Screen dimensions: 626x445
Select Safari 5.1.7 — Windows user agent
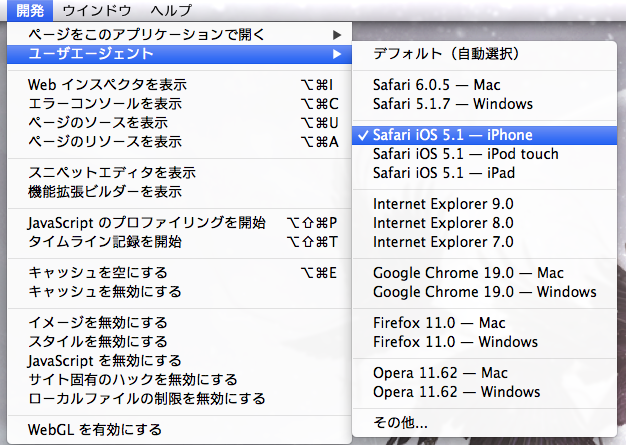tap(484, 104)
